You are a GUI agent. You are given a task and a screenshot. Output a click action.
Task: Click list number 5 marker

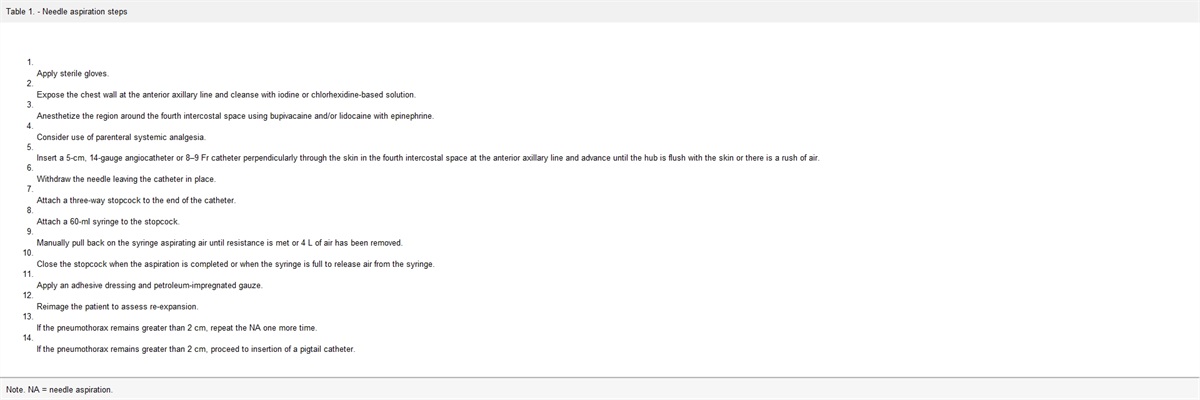[30, 148]
